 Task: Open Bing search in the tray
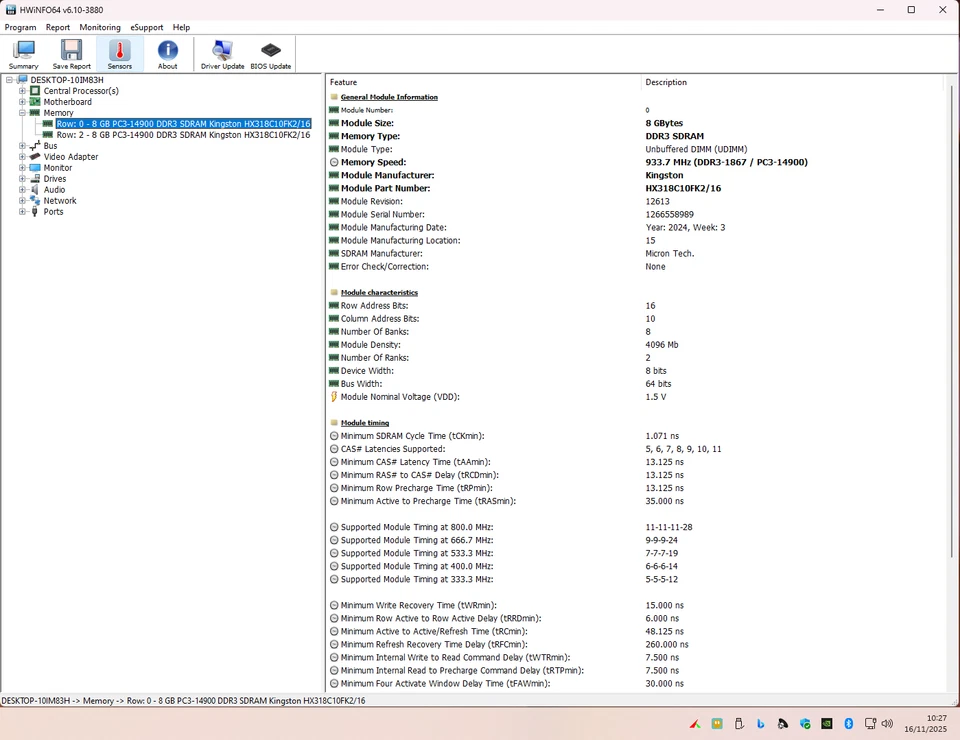tap(760, 722)
